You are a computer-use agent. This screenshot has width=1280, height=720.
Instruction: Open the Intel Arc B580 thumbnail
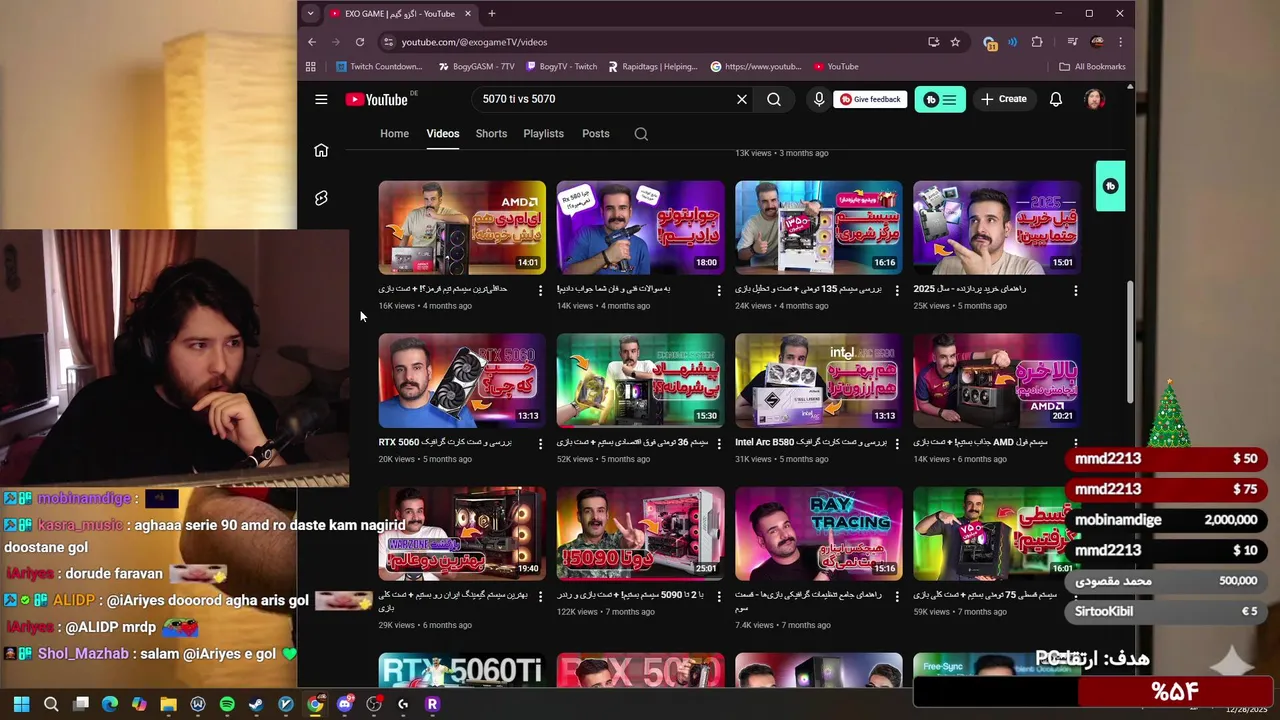819,381
